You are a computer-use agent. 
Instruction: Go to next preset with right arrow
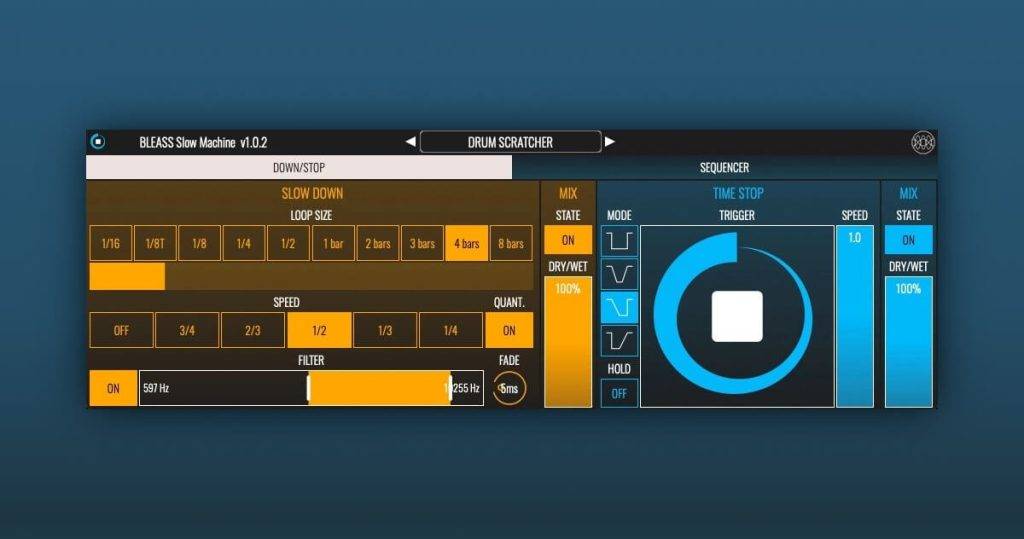pyautogui.click(x=609, y=142)
